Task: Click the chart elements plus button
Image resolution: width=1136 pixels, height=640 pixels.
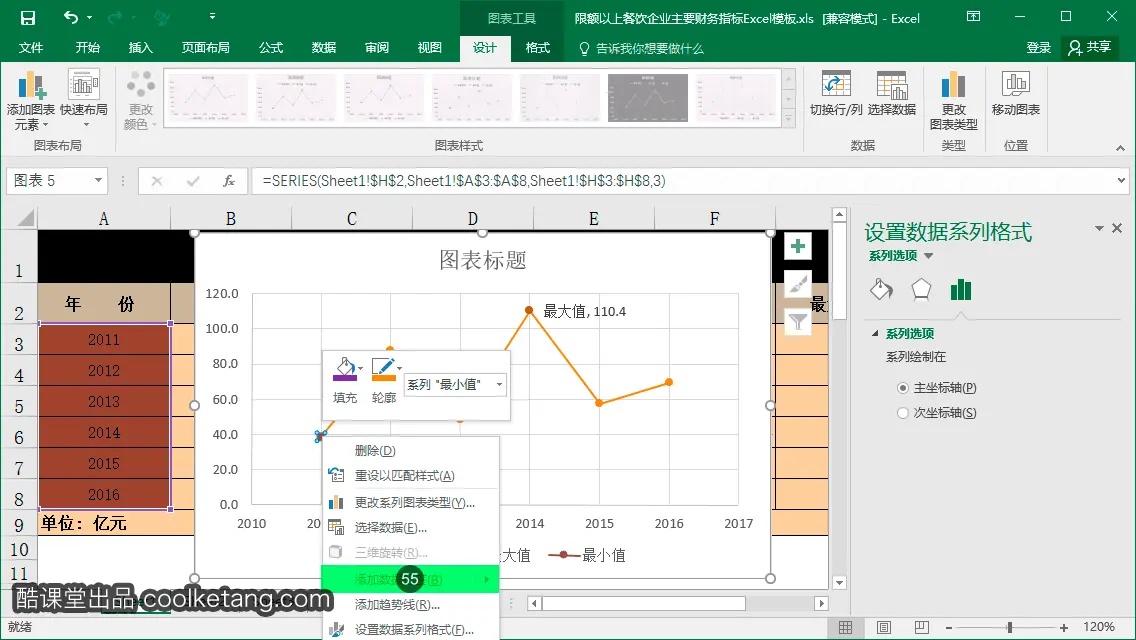Action: coord(798,246)
